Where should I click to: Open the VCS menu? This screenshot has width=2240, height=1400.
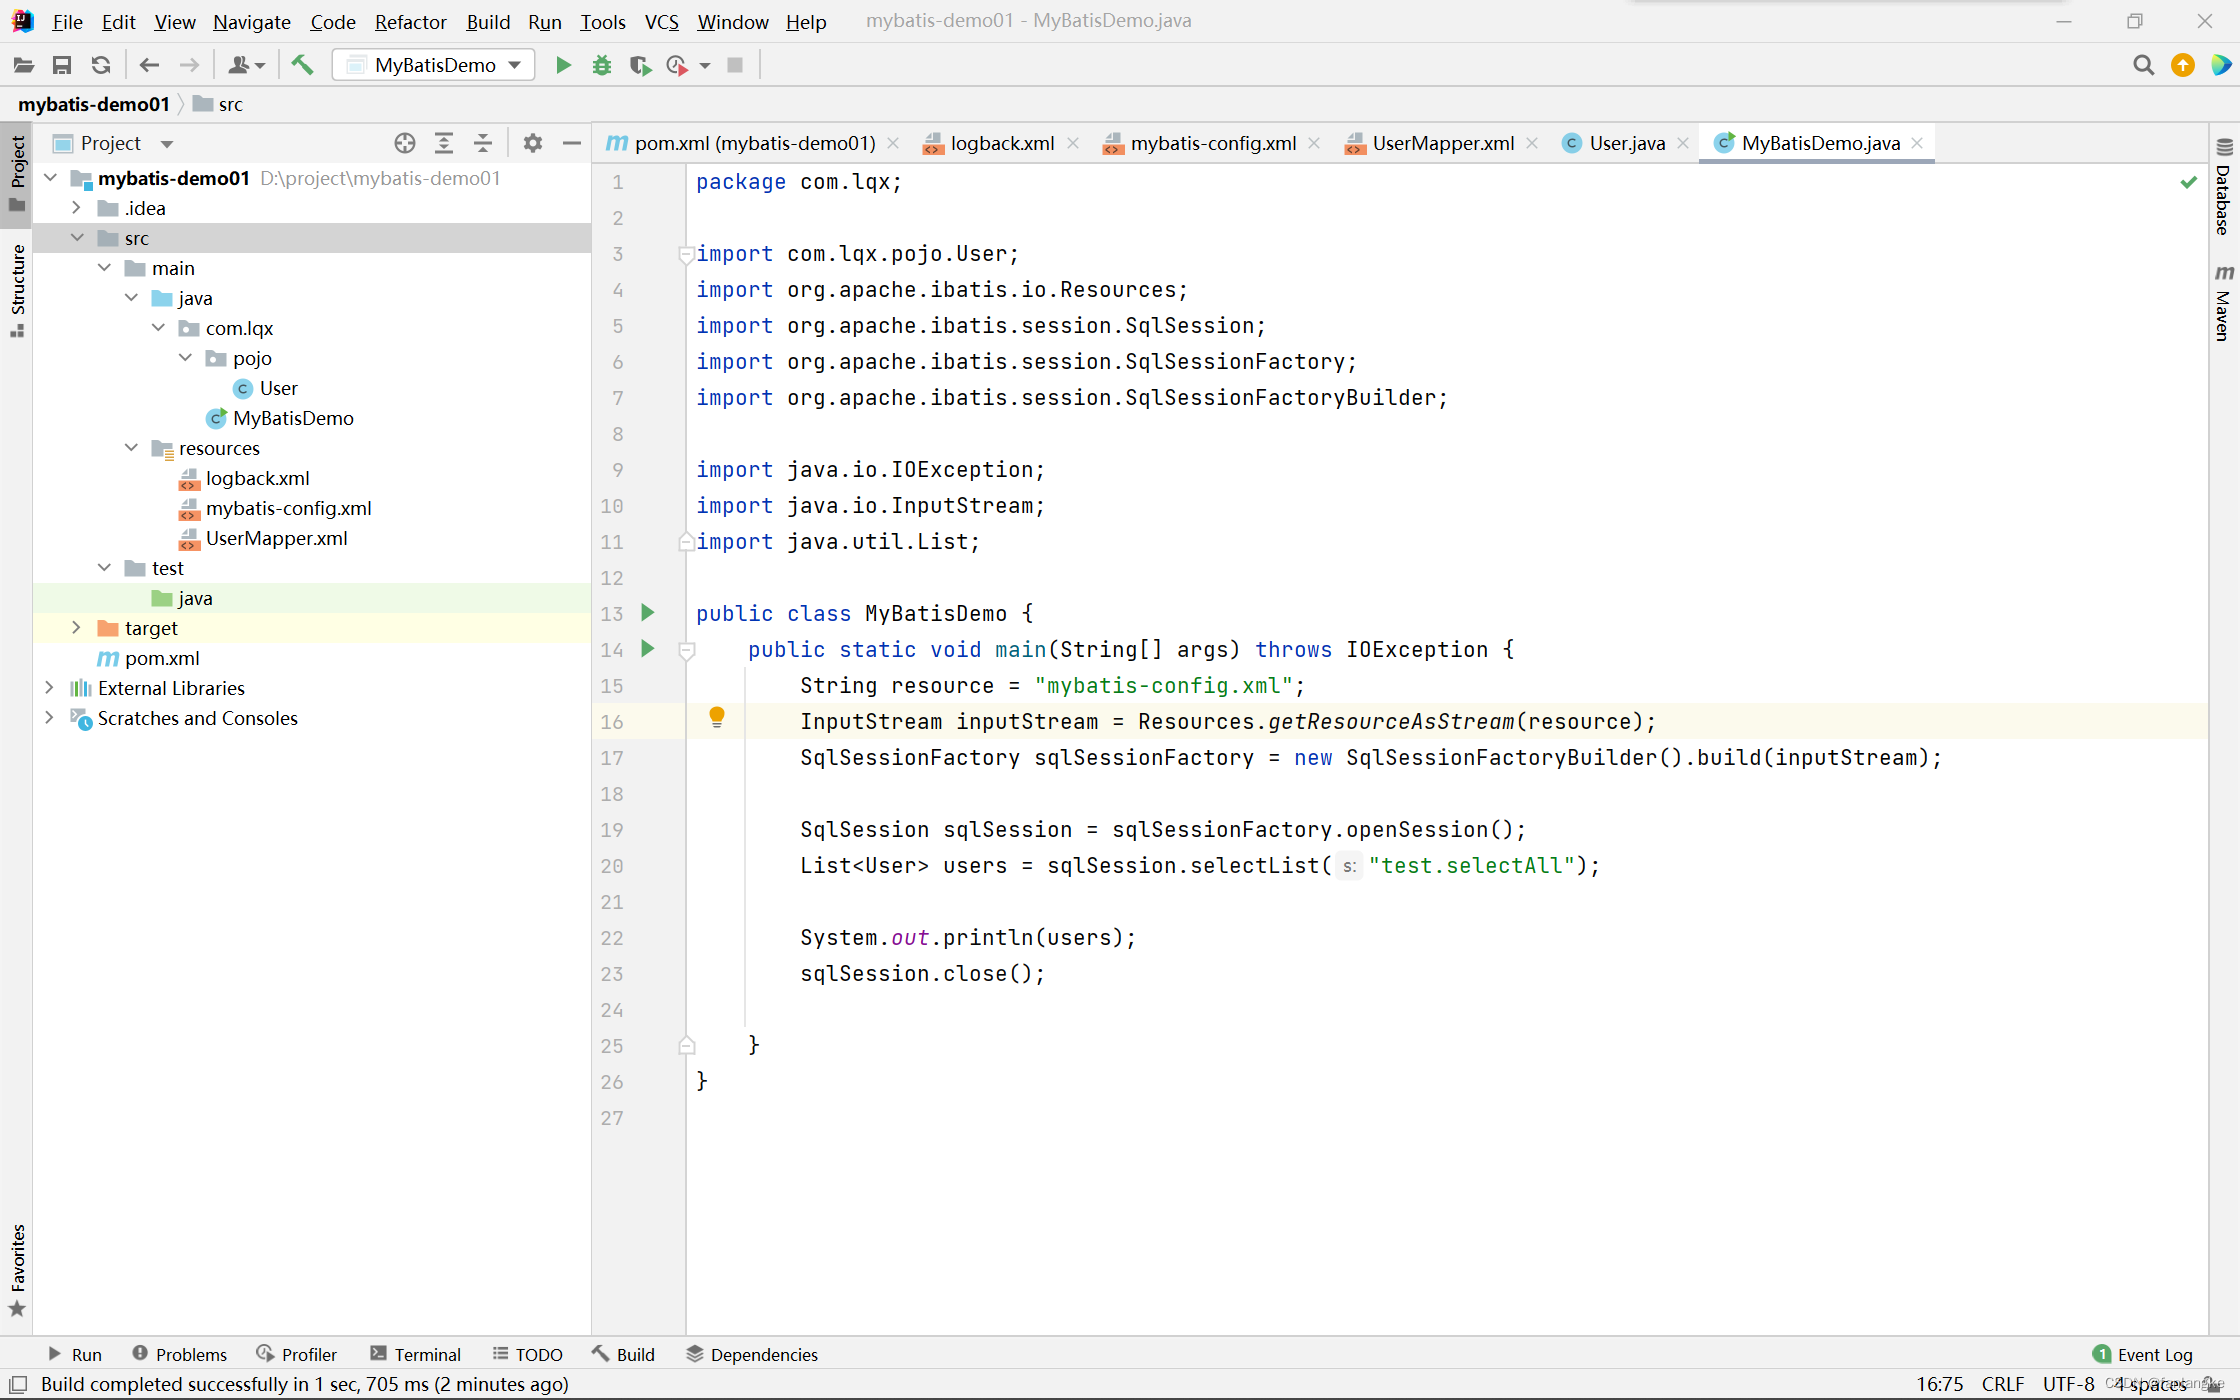coord(661,21)
